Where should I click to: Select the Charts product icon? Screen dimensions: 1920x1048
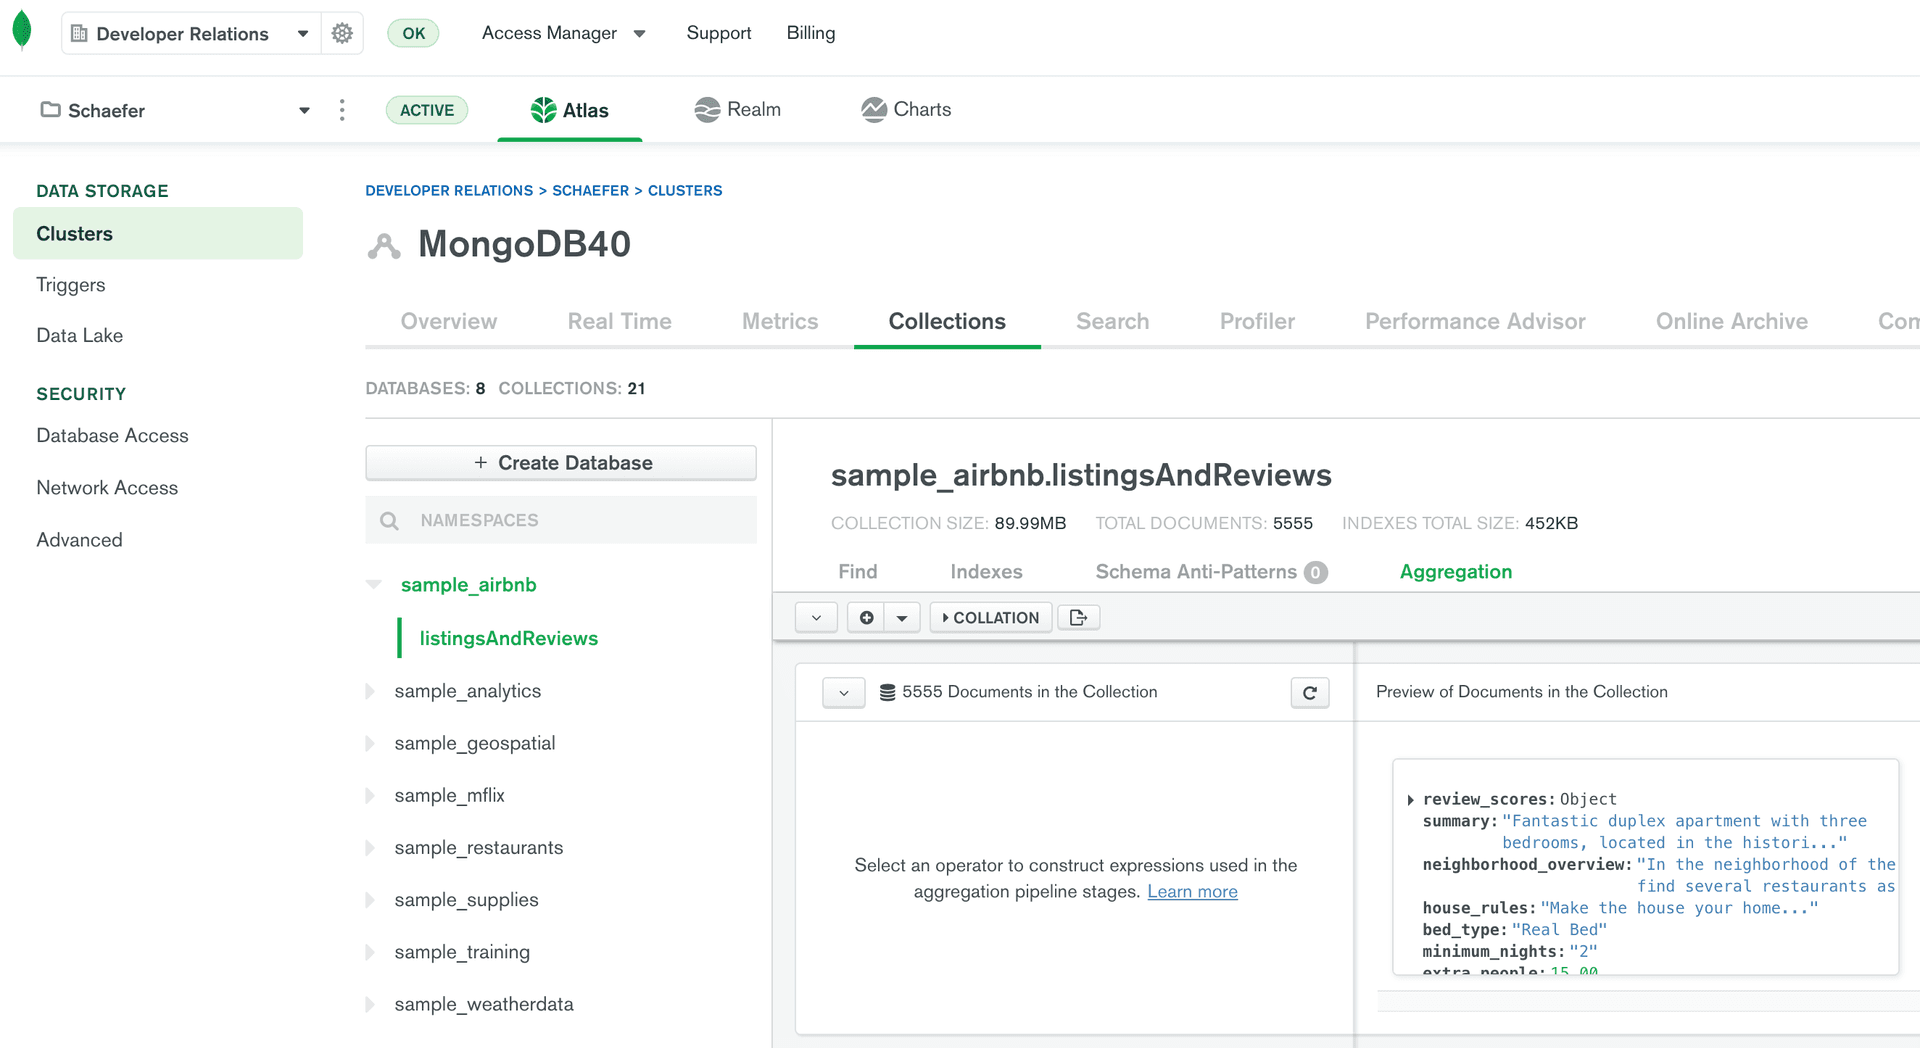pos(873,109)
